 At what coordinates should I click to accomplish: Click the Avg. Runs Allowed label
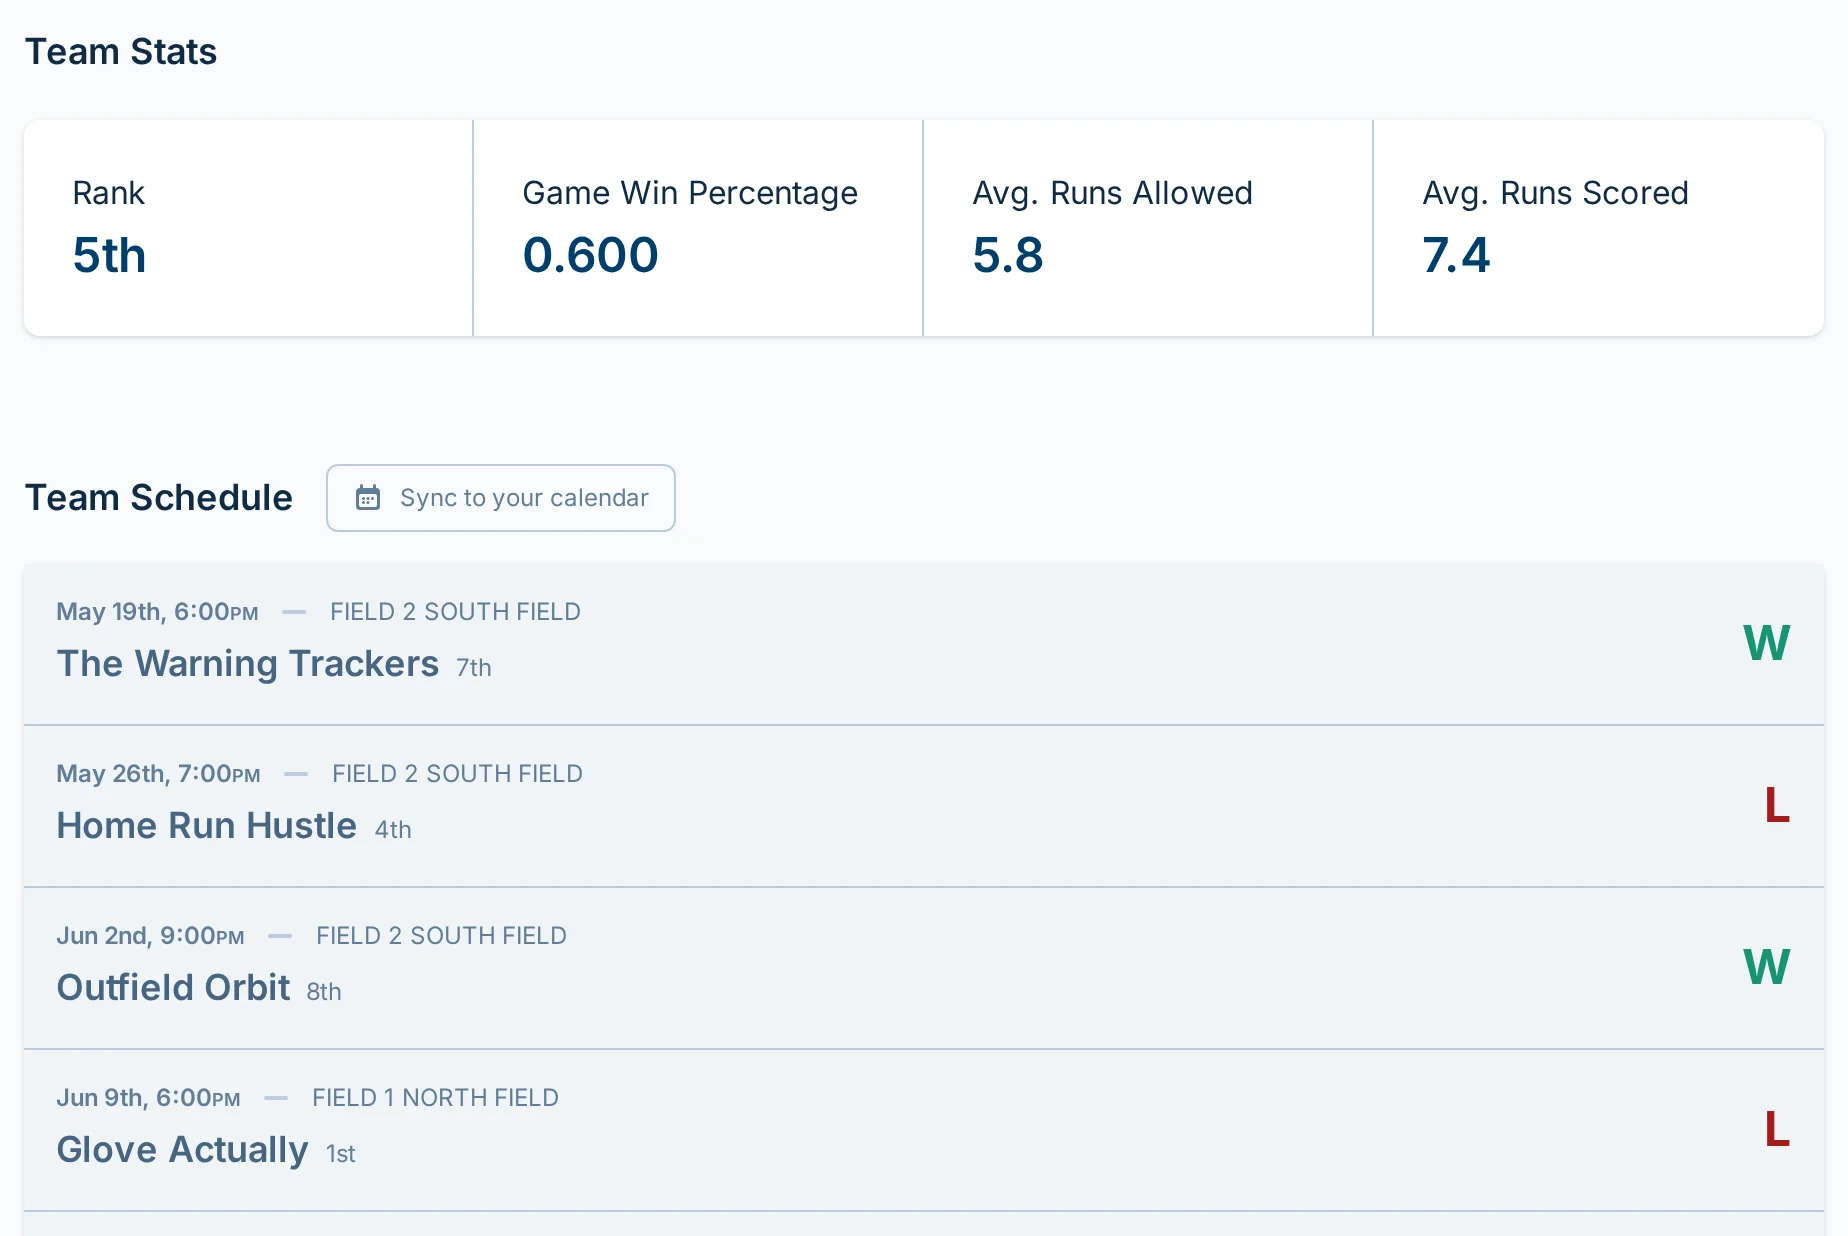(x=1112, y=193)
